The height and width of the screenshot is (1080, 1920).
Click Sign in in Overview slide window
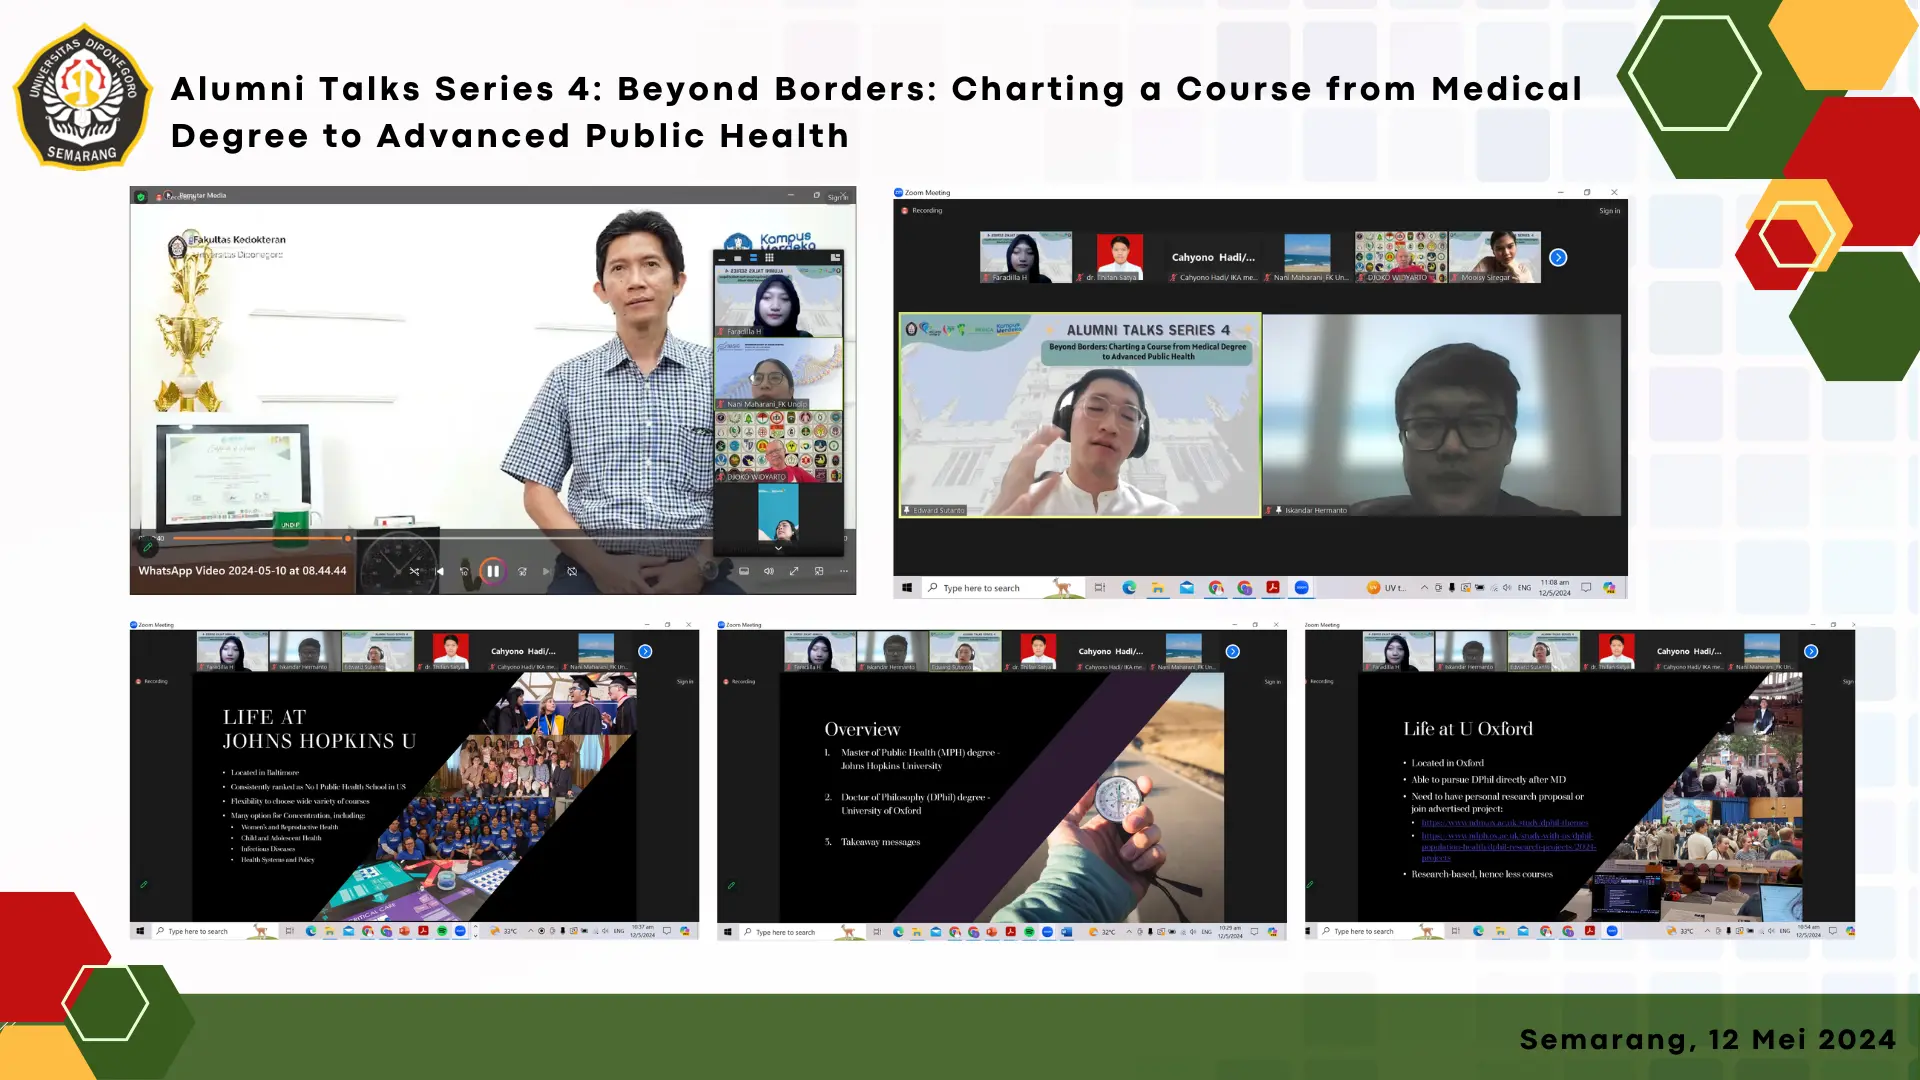tap(1272, 682)
